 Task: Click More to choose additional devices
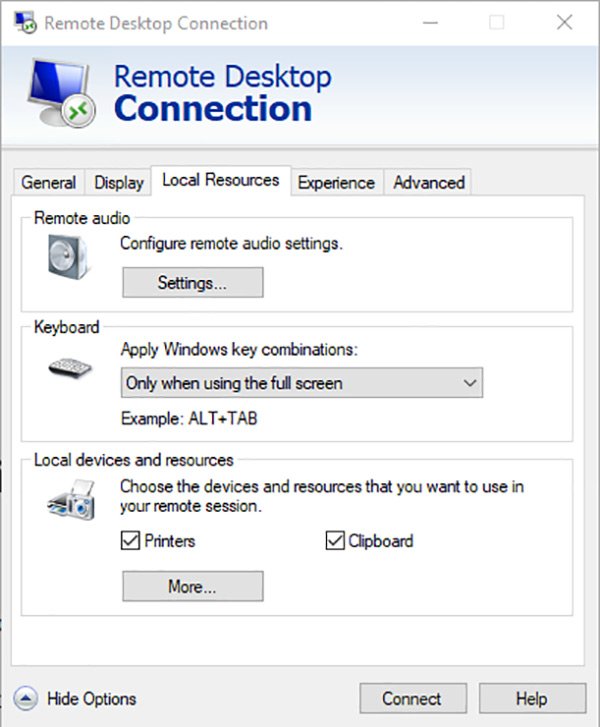coord(192,587)
